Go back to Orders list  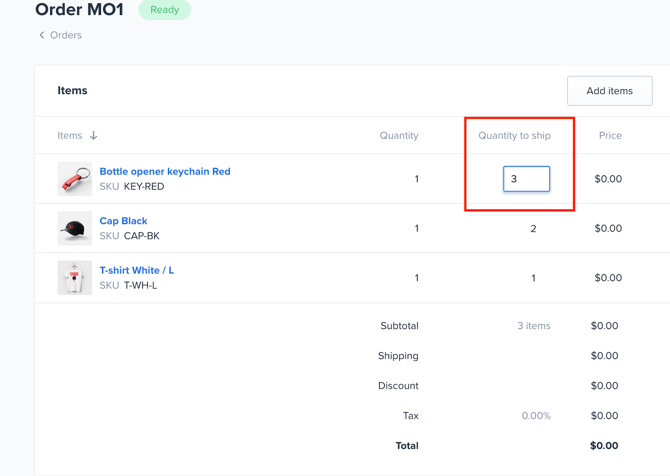[66, 35]
